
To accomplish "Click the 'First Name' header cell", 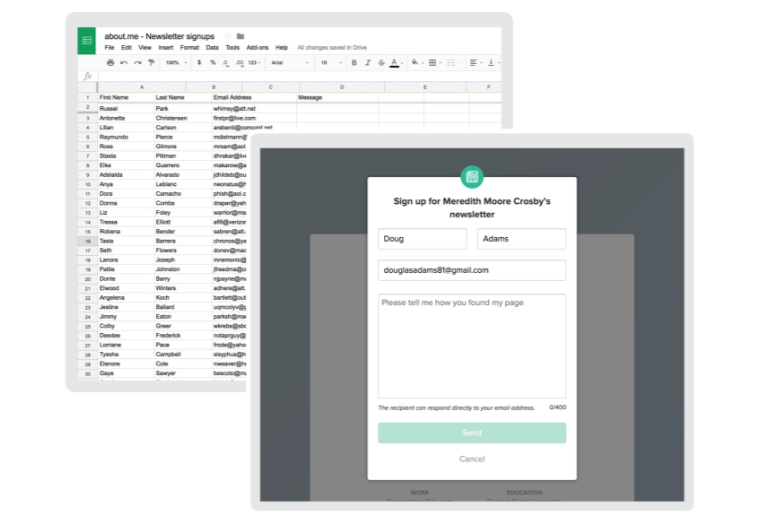I will tap(125, 97).
